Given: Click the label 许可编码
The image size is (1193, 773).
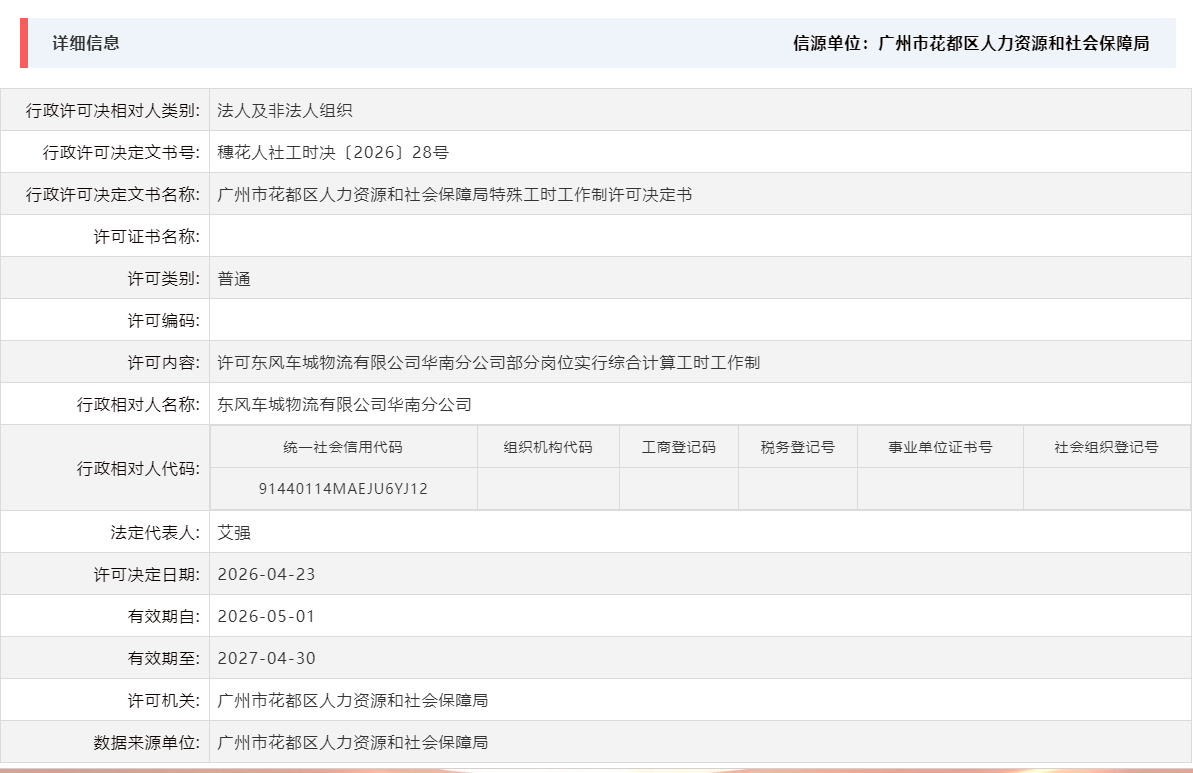Looking at the screenshot, I should [164, 320].
